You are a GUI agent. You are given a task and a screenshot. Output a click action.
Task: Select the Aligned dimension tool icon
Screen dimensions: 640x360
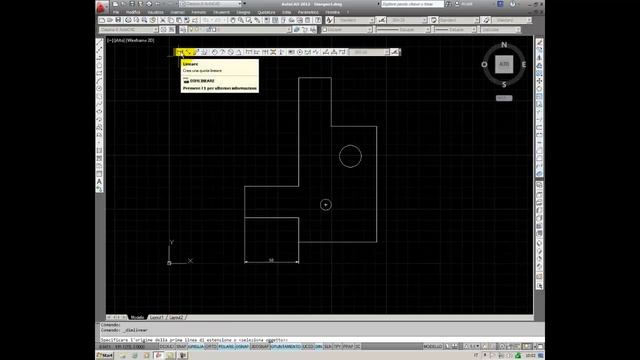pyautogui.click(x=188, y=52)
